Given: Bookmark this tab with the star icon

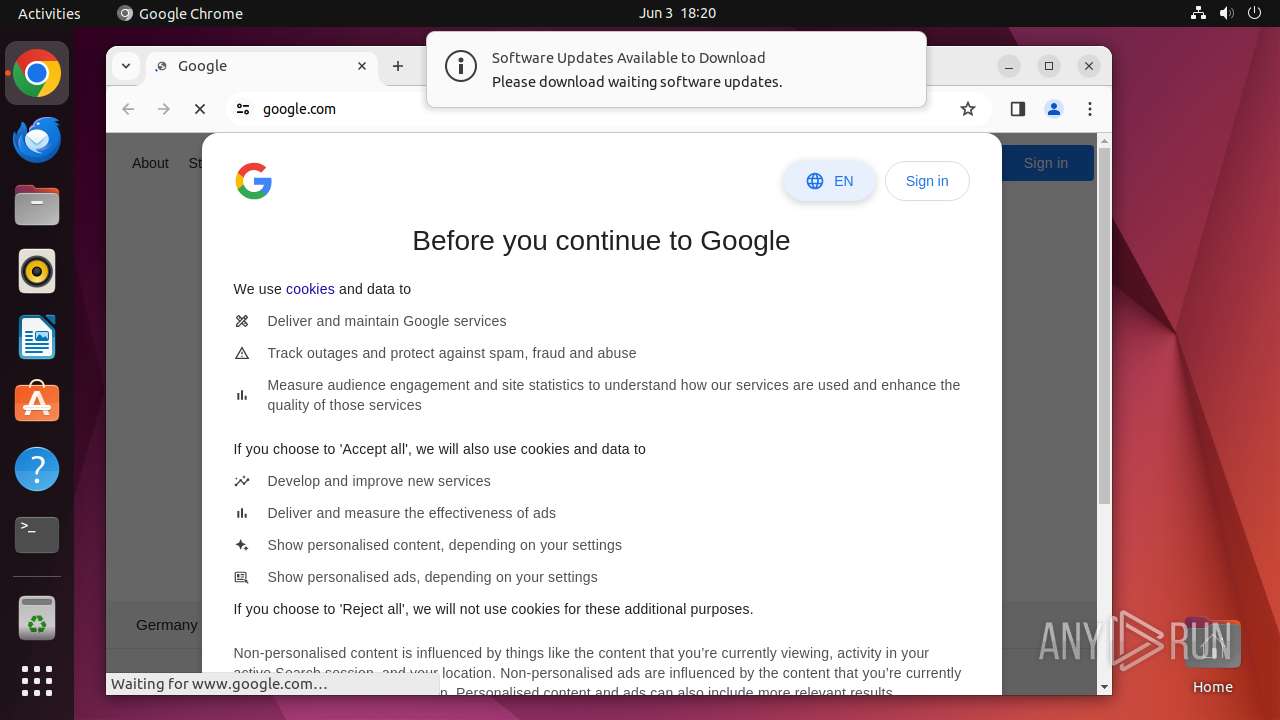Looking at the screenshot, I should [967, 109].
